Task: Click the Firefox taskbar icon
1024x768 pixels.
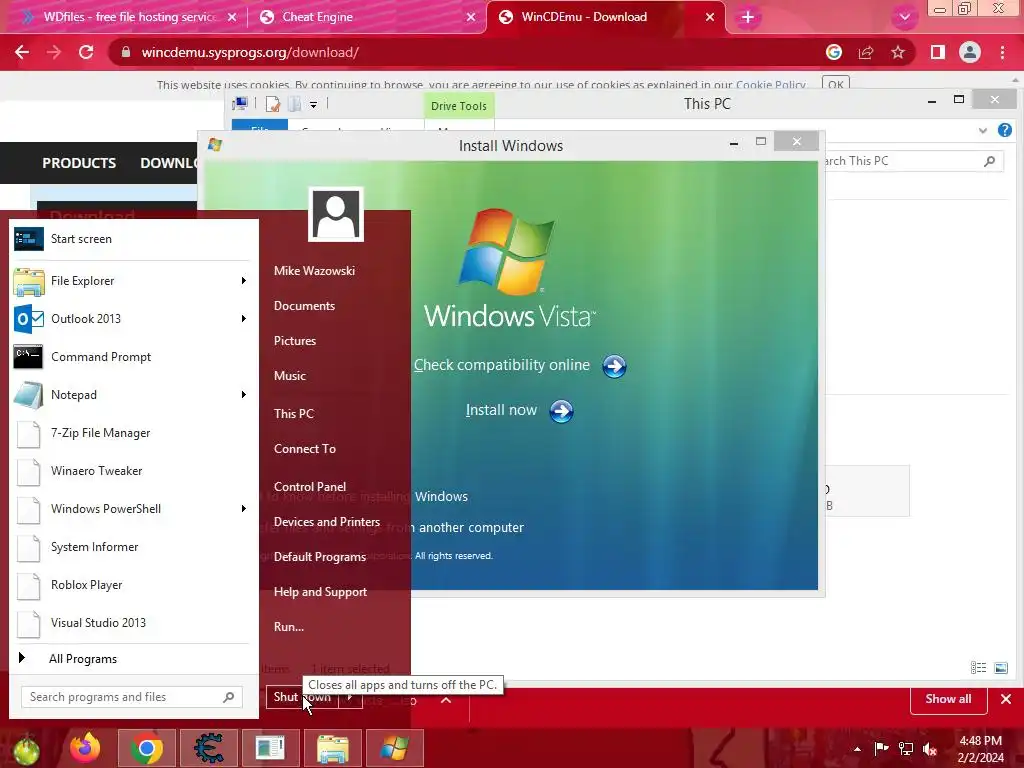Action: point(86,748)
